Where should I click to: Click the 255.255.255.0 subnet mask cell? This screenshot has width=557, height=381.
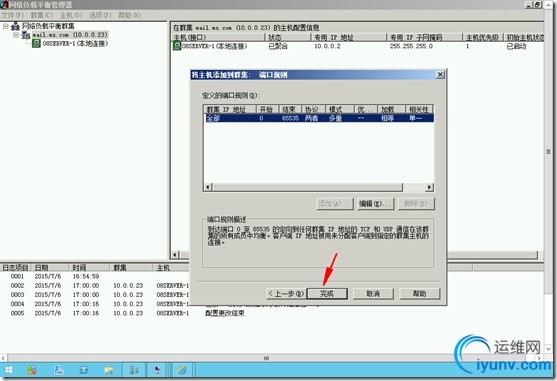tap(411, 46)
